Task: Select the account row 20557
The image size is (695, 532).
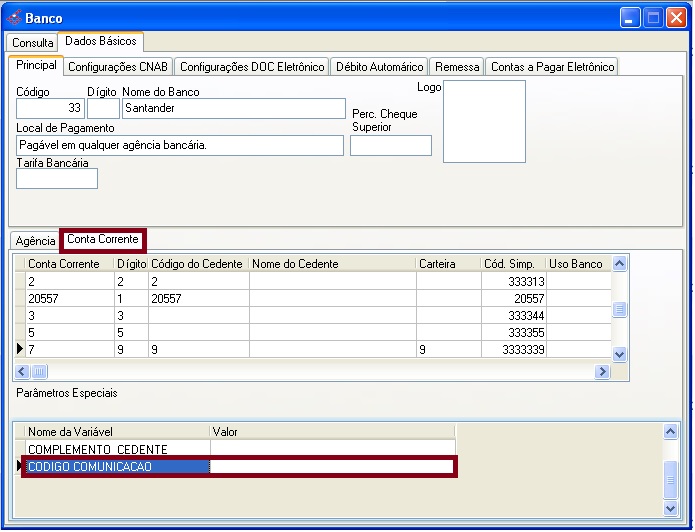Action: point(68,299)
